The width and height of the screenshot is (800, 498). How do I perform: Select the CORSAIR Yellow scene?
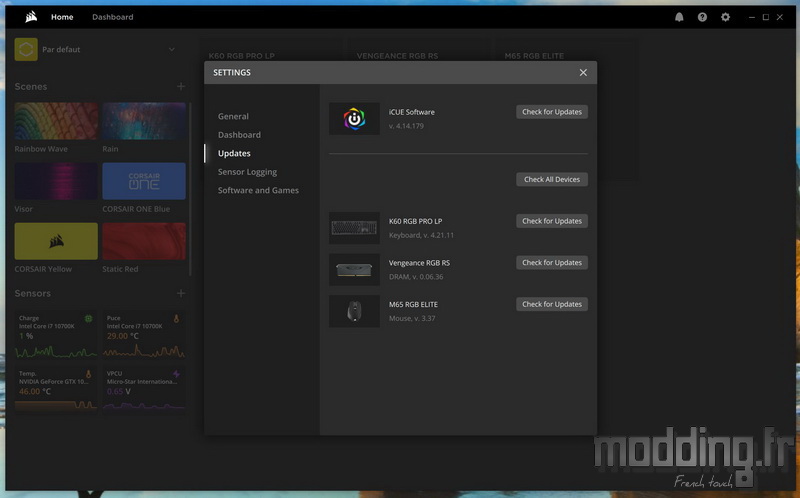[x=56, y=241]
